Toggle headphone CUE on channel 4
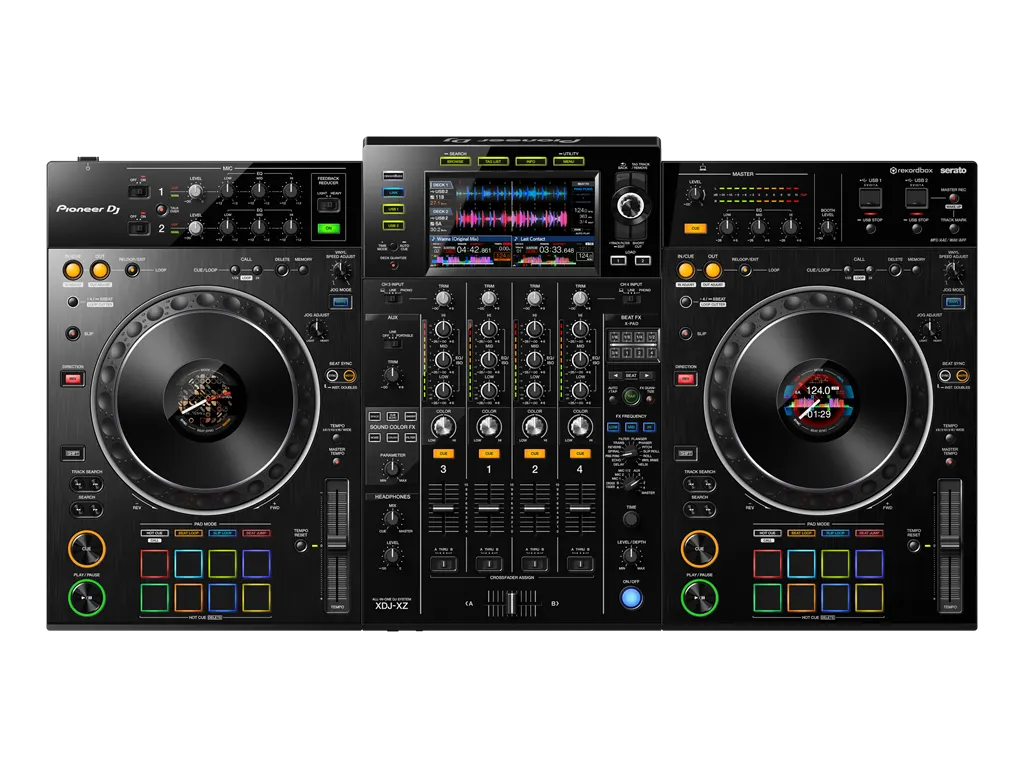 pos(580,453)
